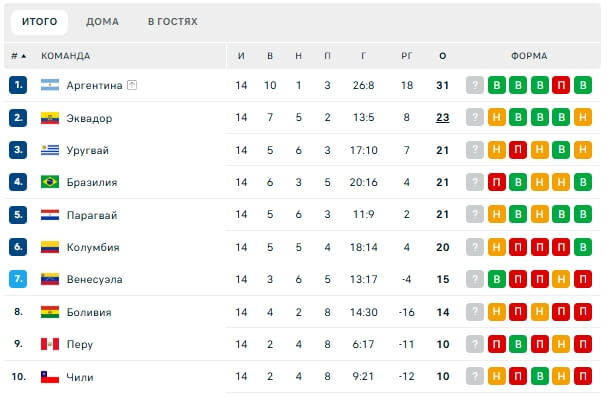Click the underlined 23 points value for Эквадор

click(x=442, y=117)
